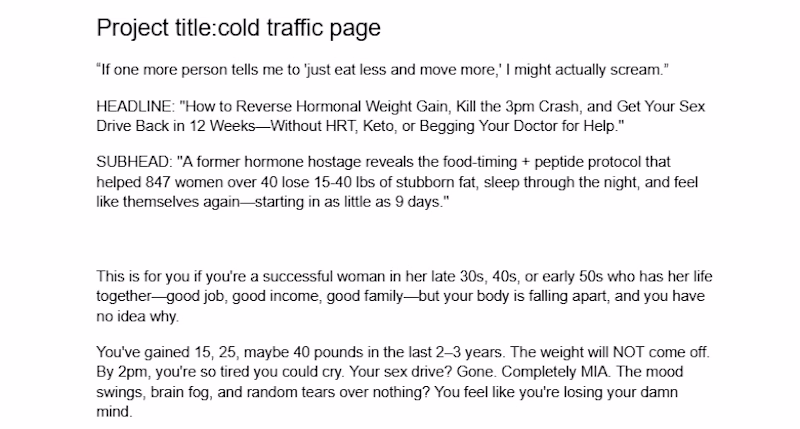Click the word SUBHEAD in the document
800x429 pixels.
pos(134,162)
